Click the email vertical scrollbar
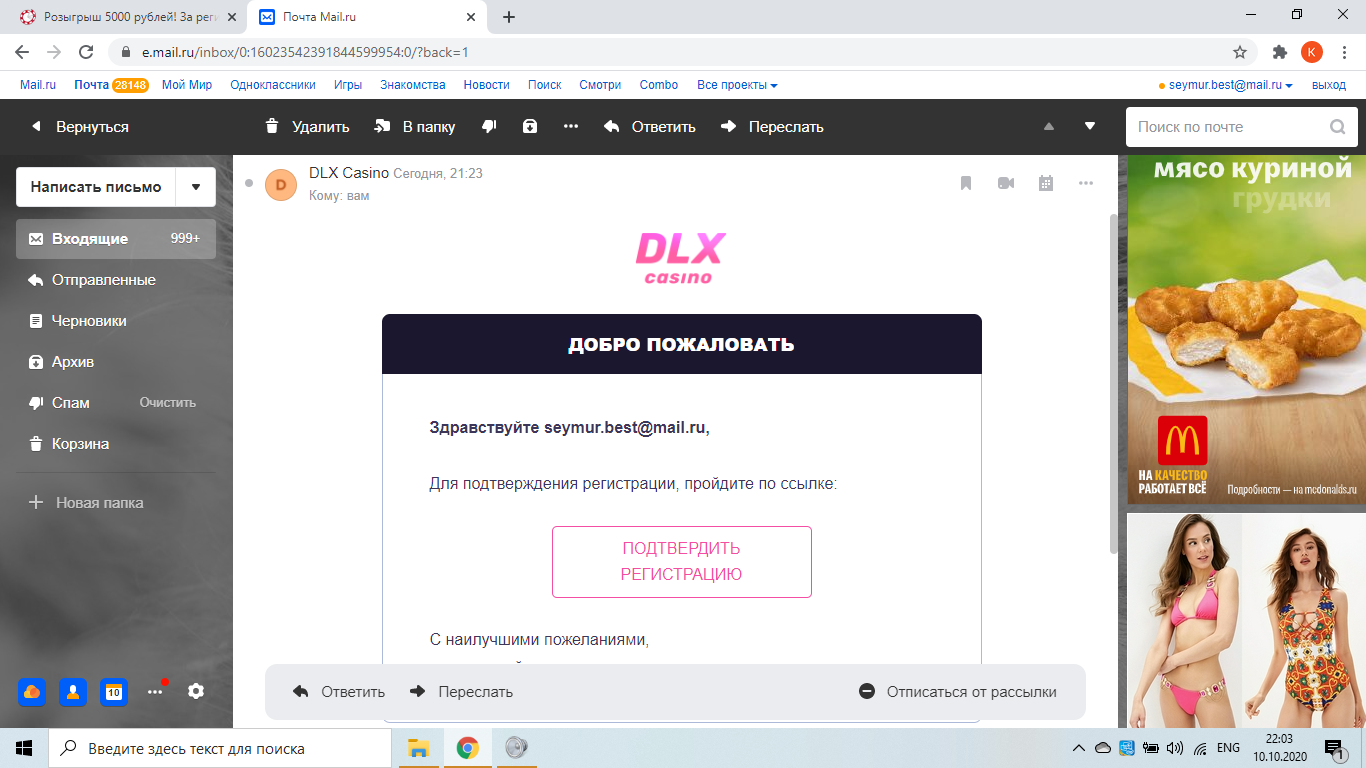Viewport: 1366px width, 768px height. (x=1113, y=384)
